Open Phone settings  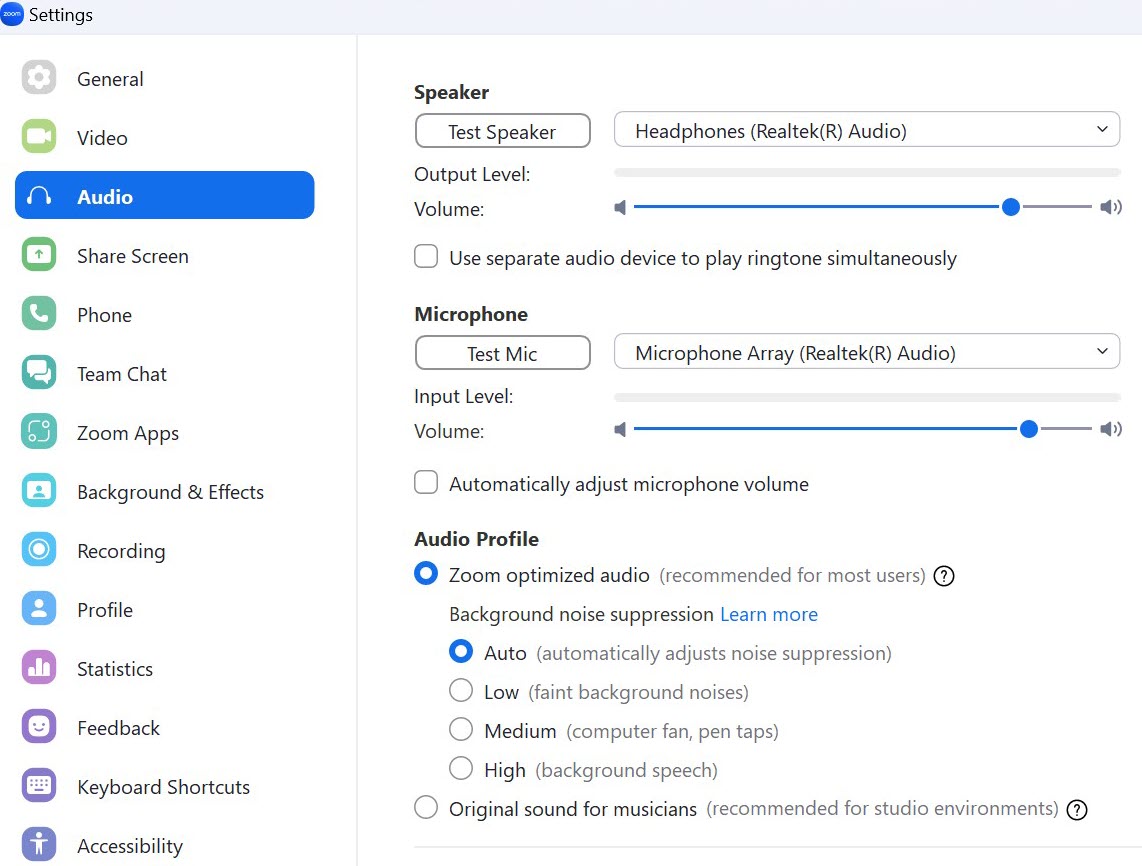point(165,315)
